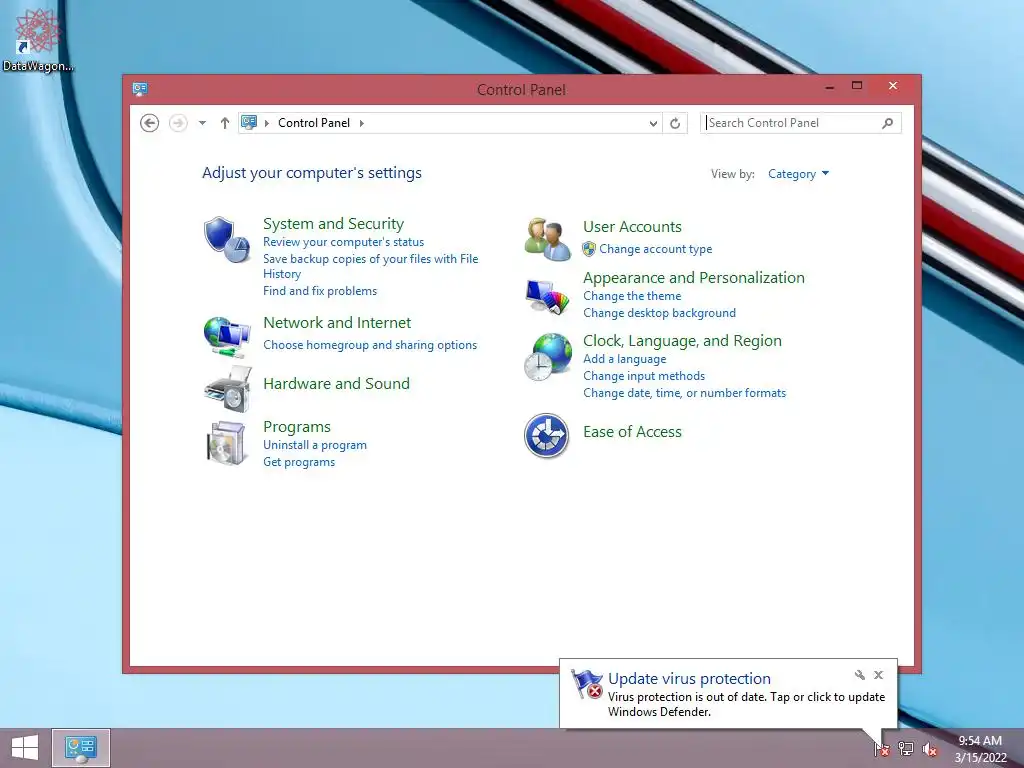Image resolution: width=1024 pixels, height=768 pixels.
Task: Click the Forward arrow navigation button
Action: (x=178, y=123)
